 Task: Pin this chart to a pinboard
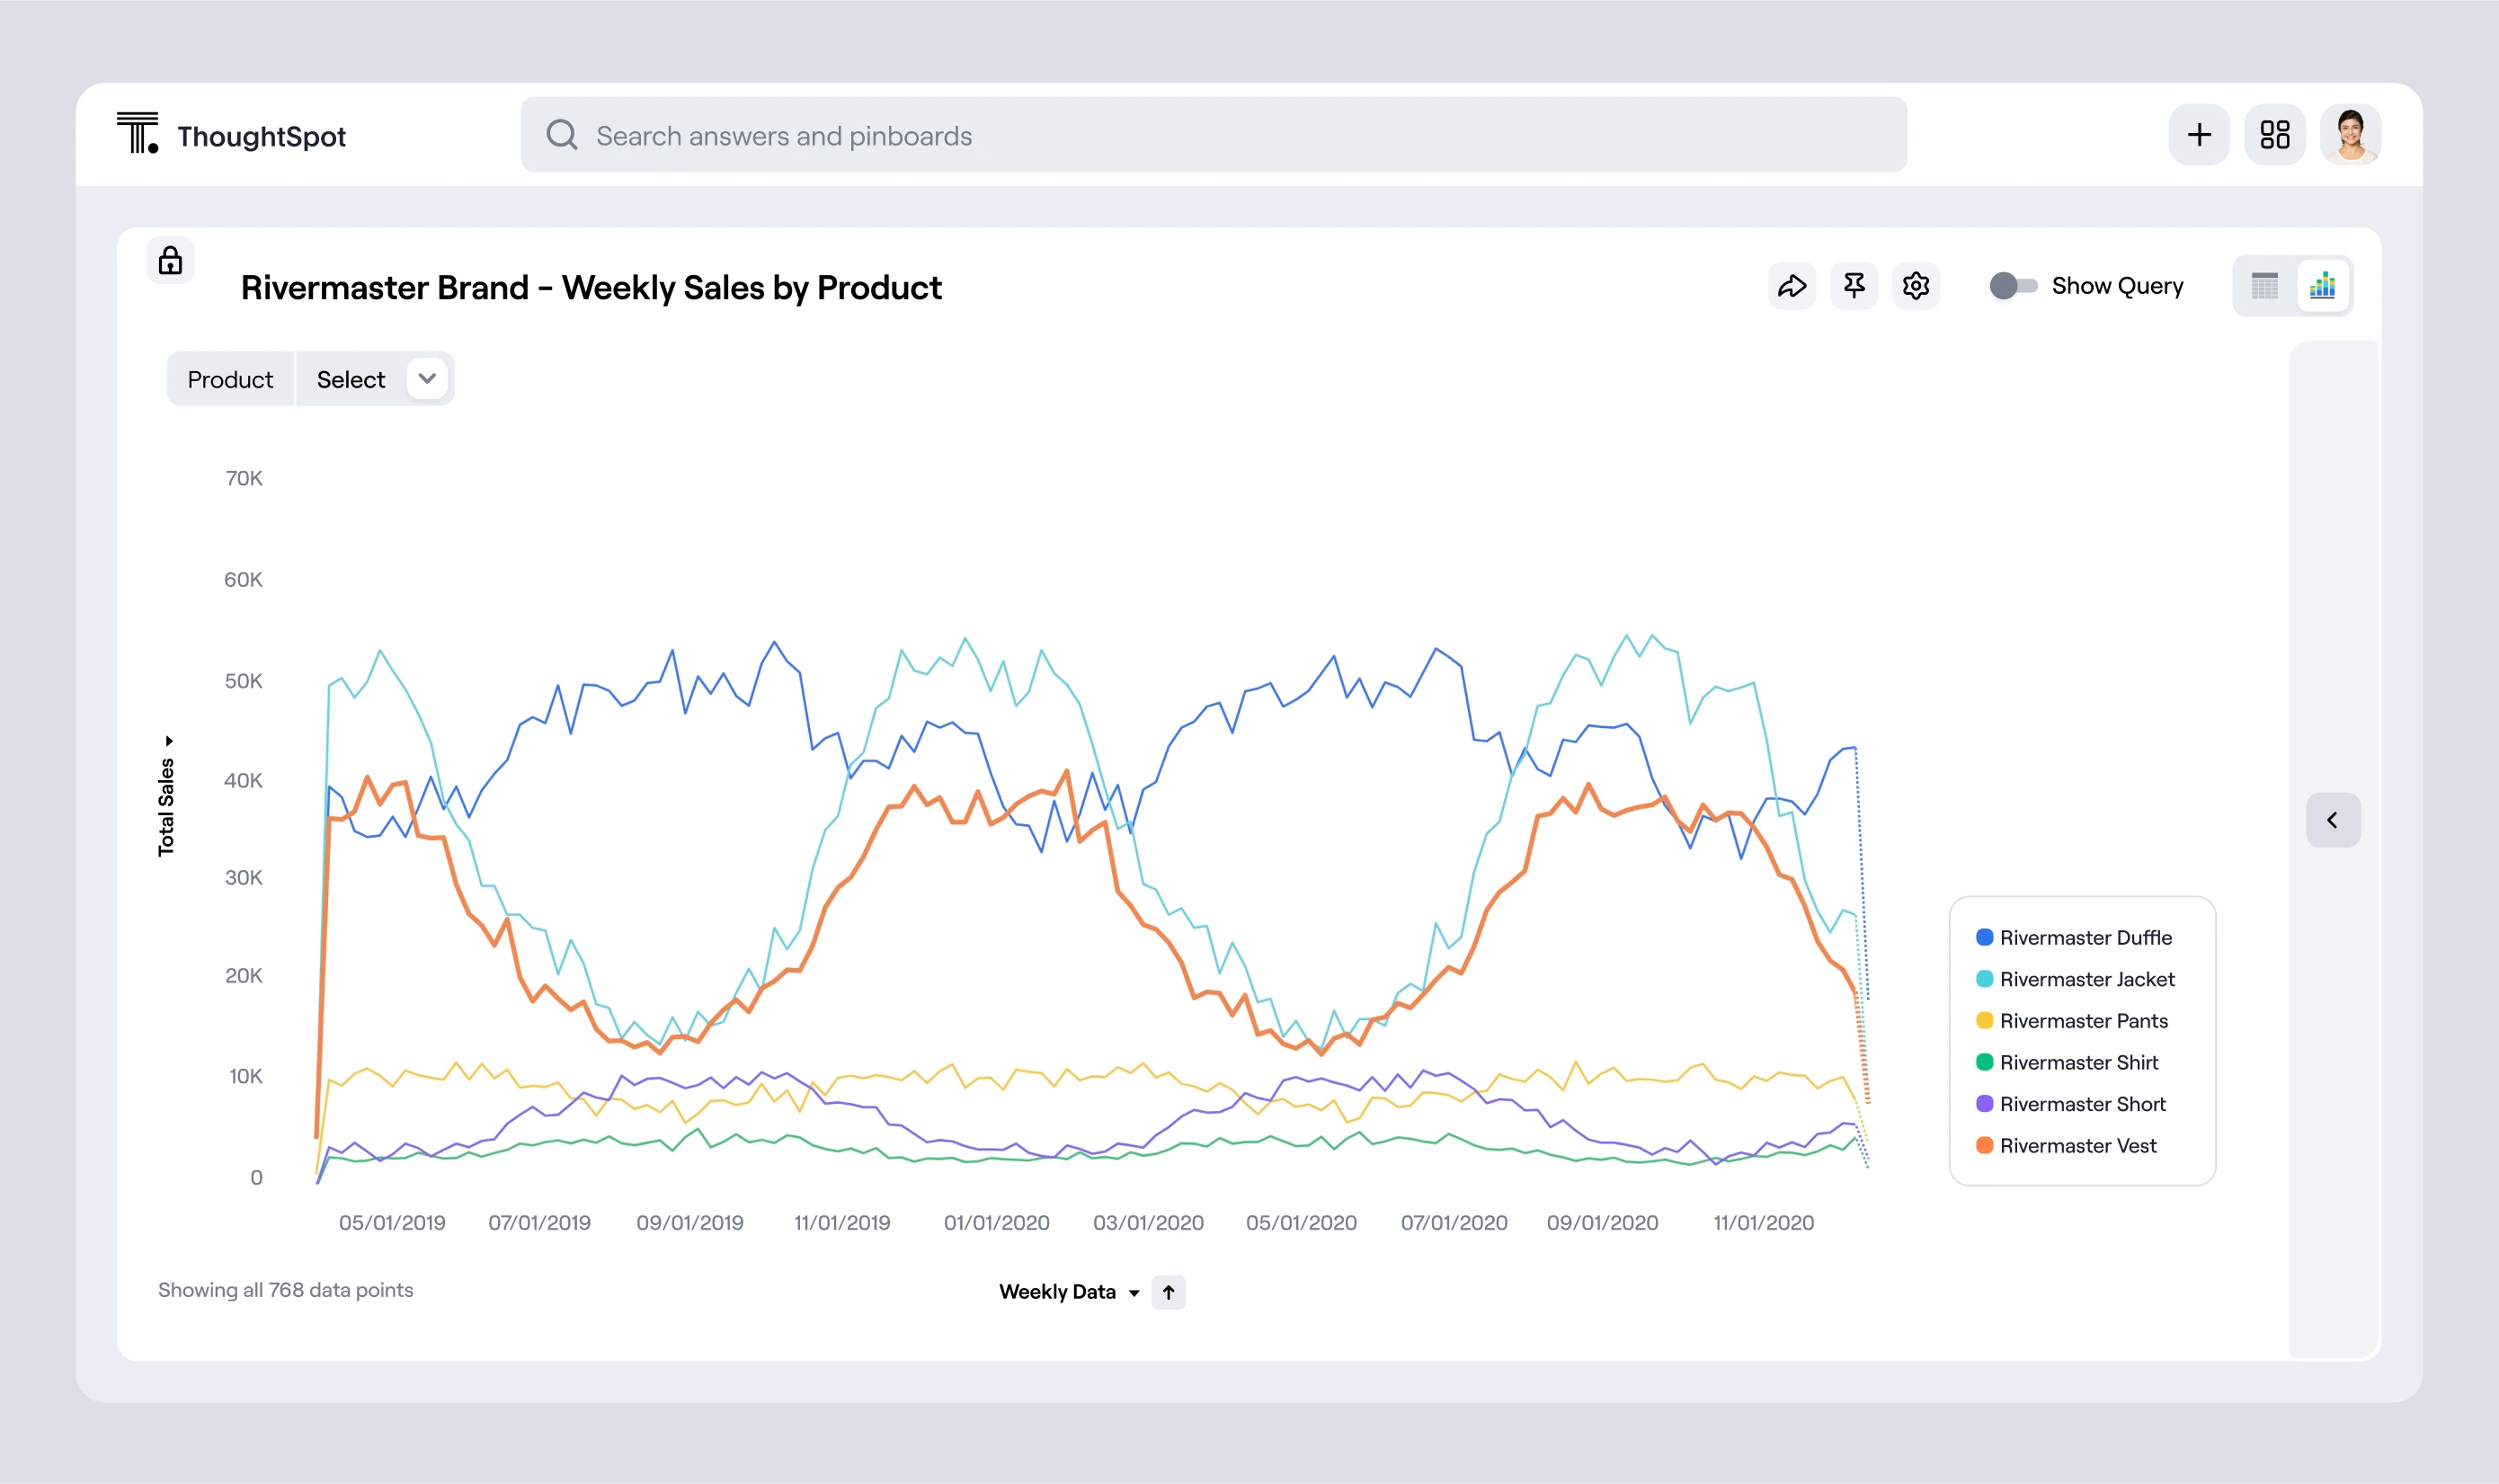point(1853,286)
